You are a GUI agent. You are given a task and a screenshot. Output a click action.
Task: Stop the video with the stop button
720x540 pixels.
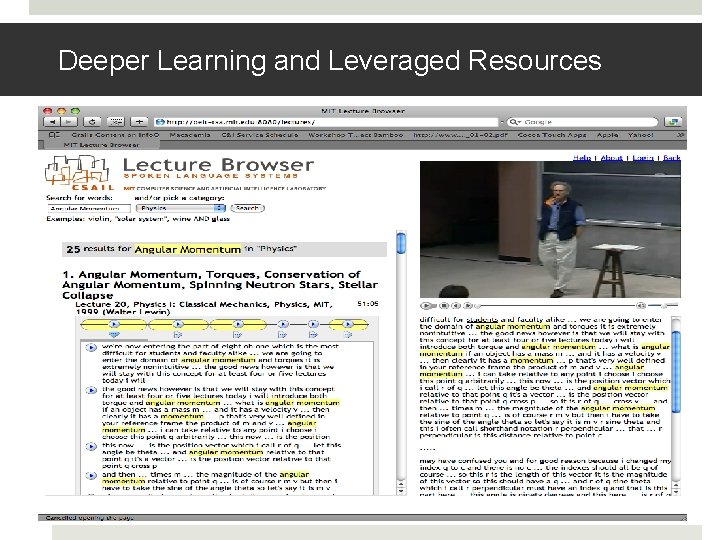point(444,305)
